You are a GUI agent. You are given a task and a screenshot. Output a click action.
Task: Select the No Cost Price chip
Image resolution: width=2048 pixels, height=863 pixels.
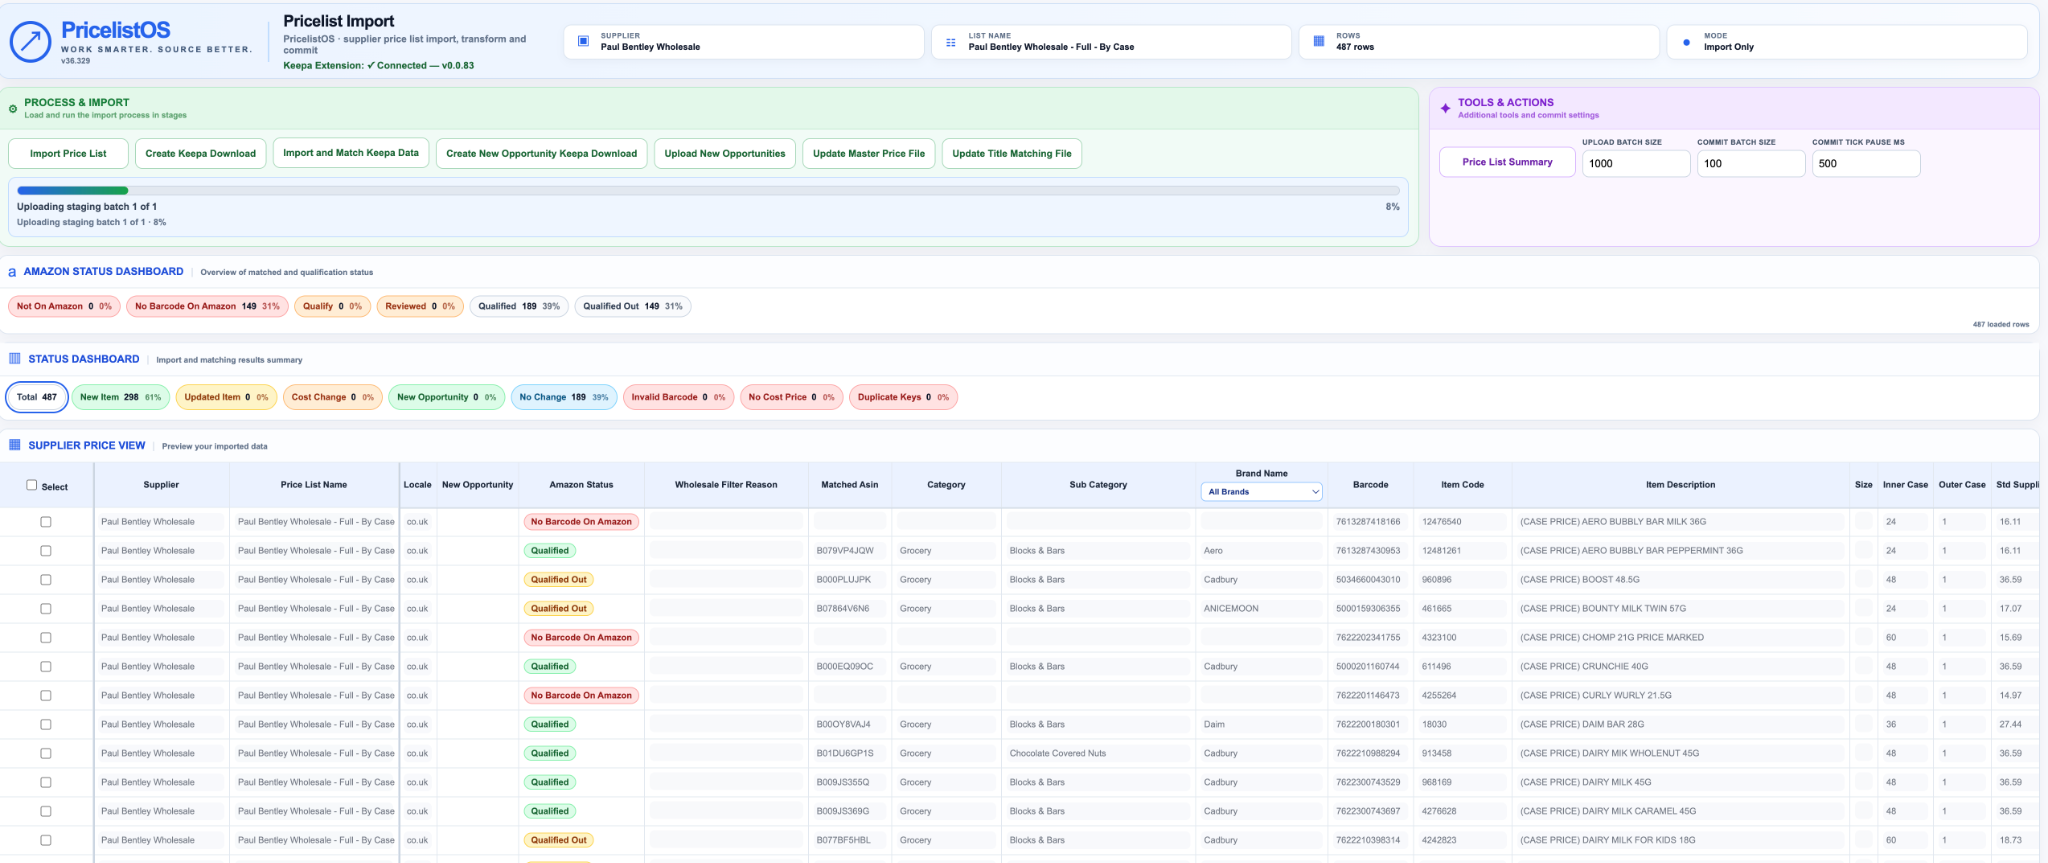pos(791,397)
